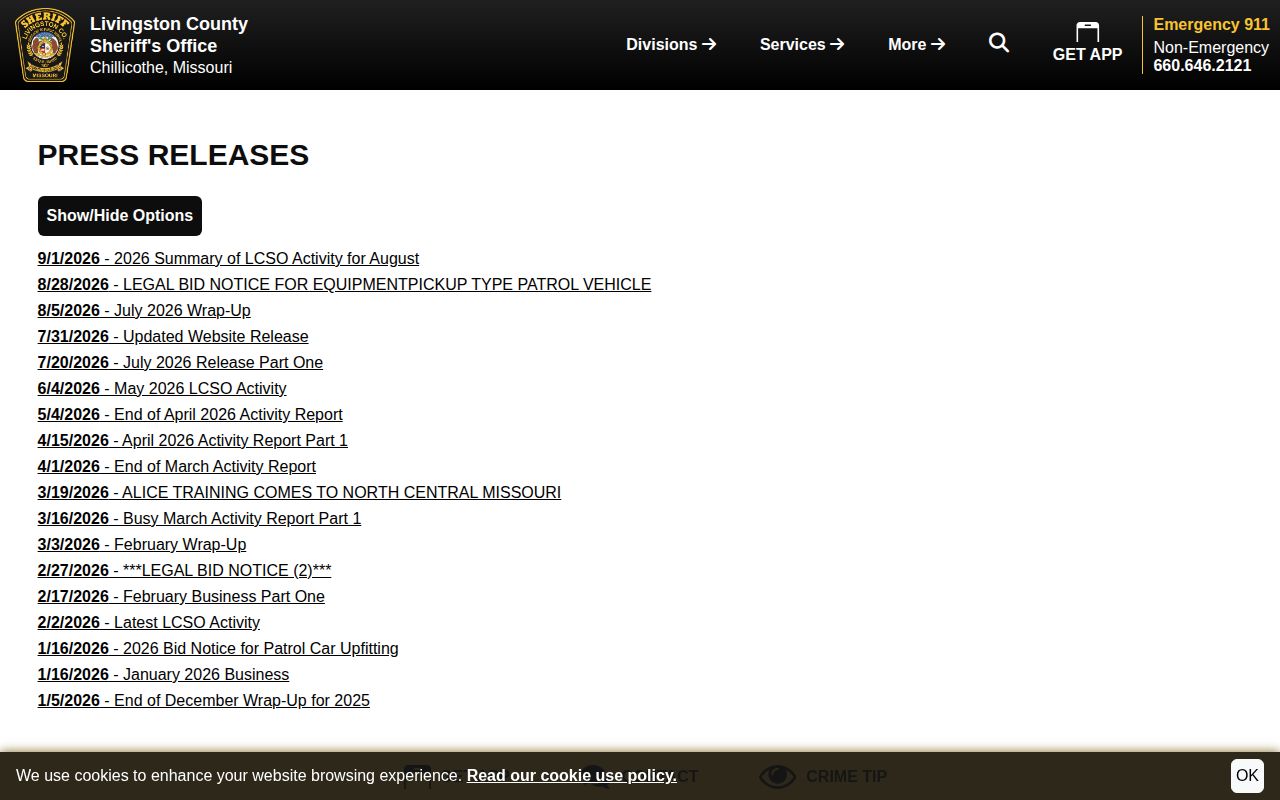The image size is (1280, 800).
Task: Open 2026 Bid Notice for Patrol Car Upfitting
Action: point(218,648)
